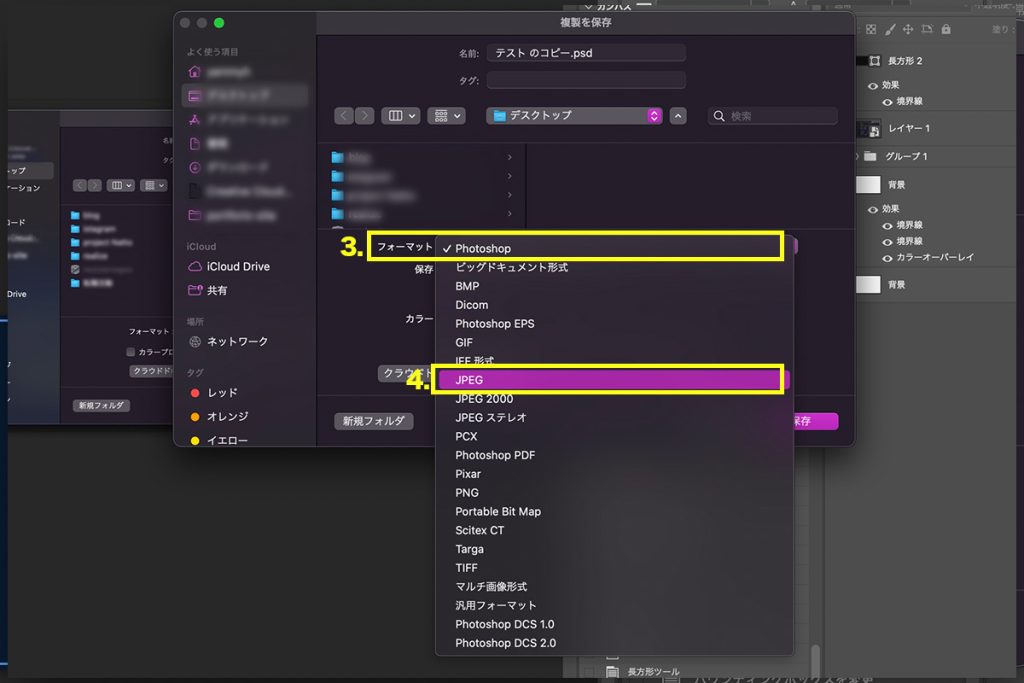The image size is (1024, 683).
Task: Toggle visibility of 効果 under first 背景 layer
Action: coord(872,210)
